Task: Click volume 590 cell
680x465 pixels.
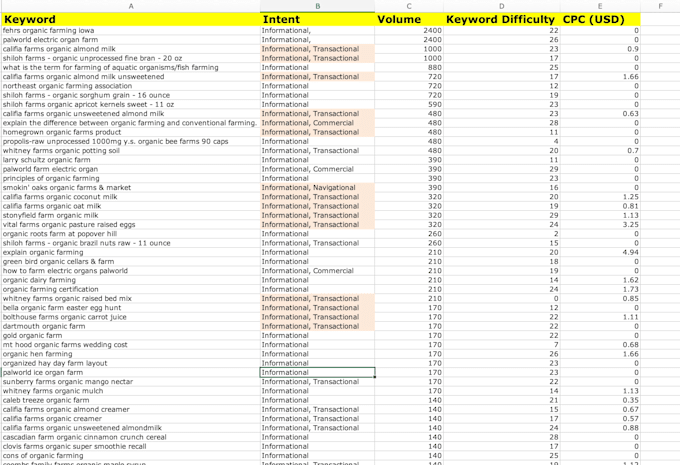Action: point(409,105)
